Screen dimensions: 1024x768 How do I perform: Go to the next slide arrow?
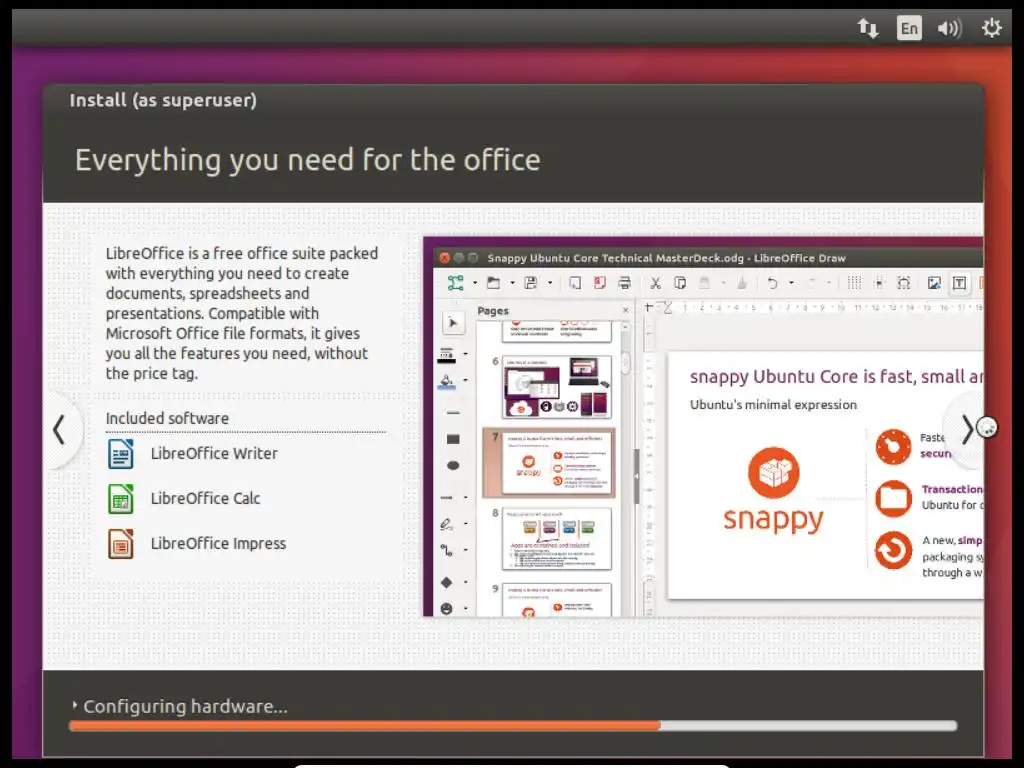967,430
